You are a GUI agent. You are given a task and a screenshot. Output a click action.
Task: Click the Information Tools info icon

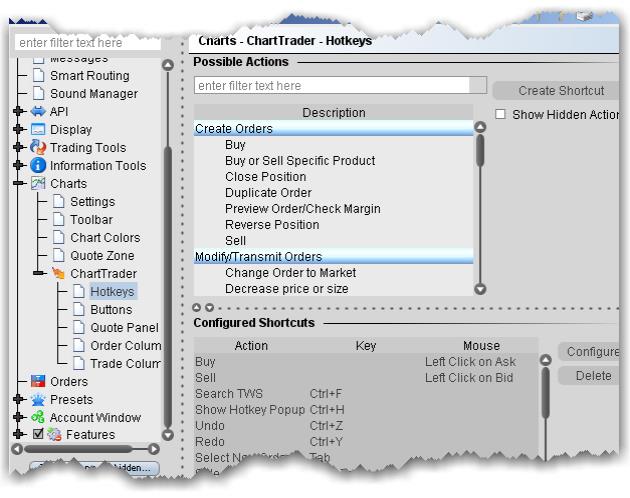point(39,166)
